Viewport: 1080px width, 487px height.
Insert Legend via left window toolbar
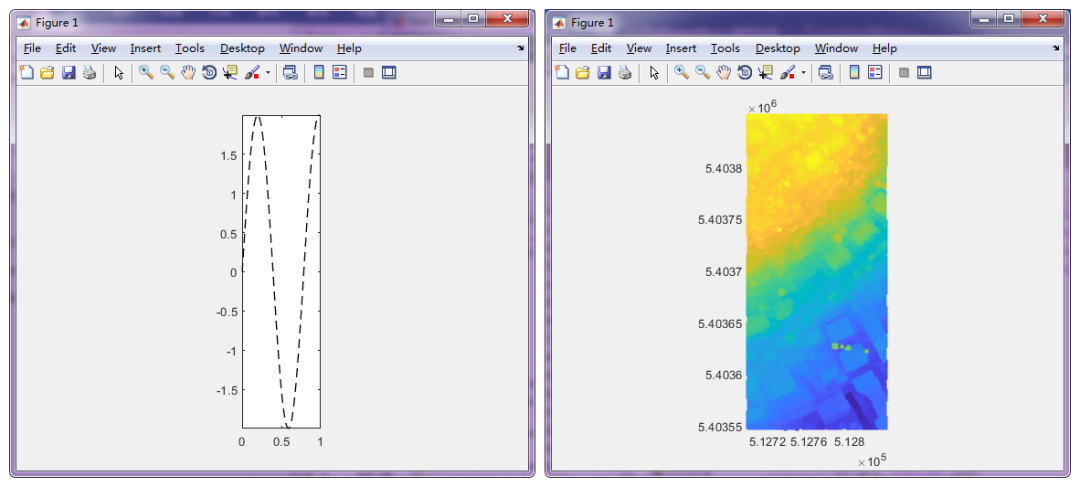(340, 72)
